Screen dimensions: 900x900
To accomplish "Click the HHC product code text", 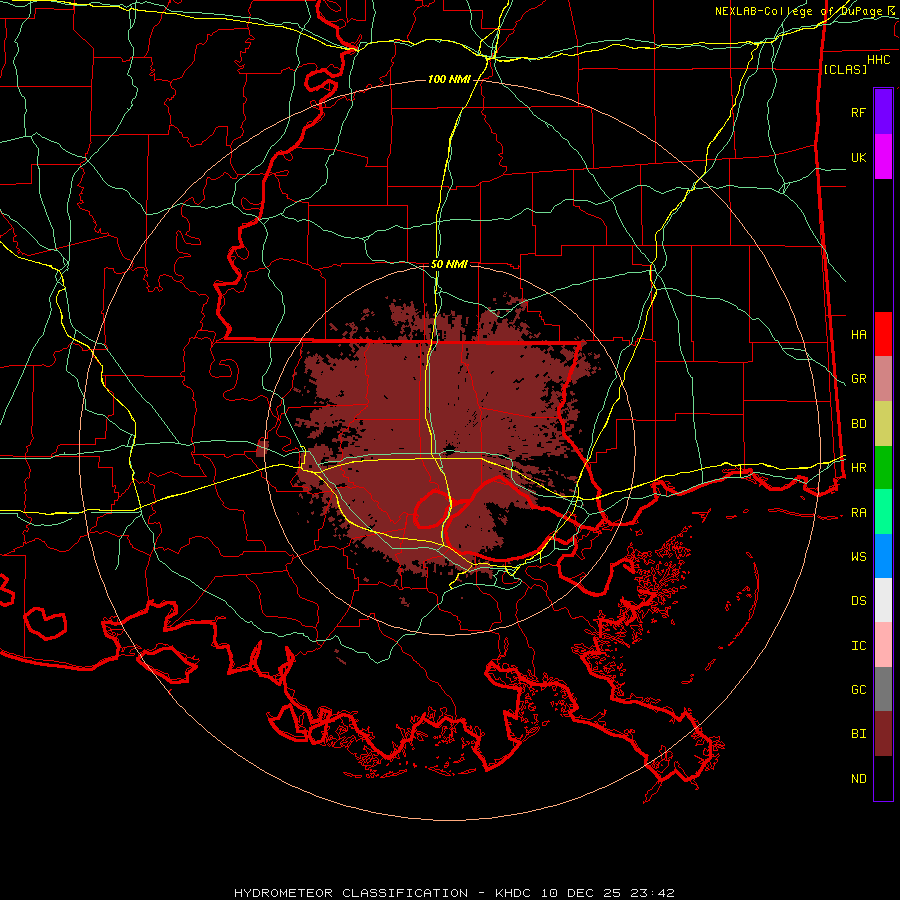I will (x=879, y=60).
